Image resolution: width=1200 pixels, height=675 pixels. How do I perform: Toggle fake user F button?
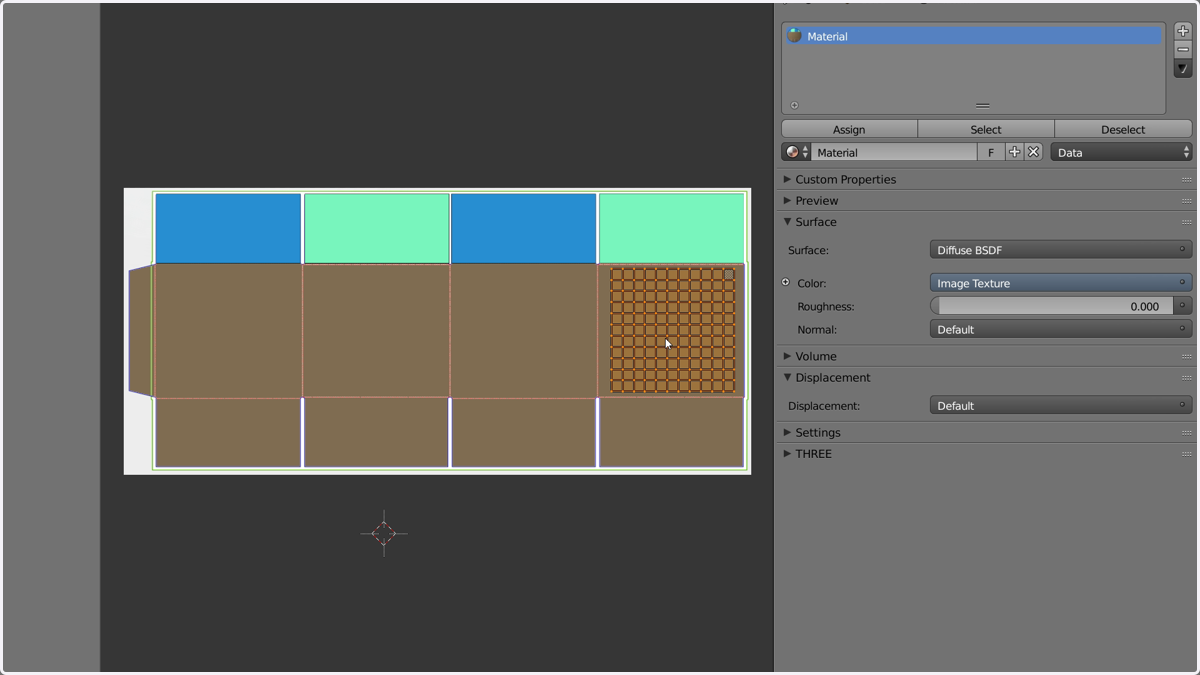point(991,152)
